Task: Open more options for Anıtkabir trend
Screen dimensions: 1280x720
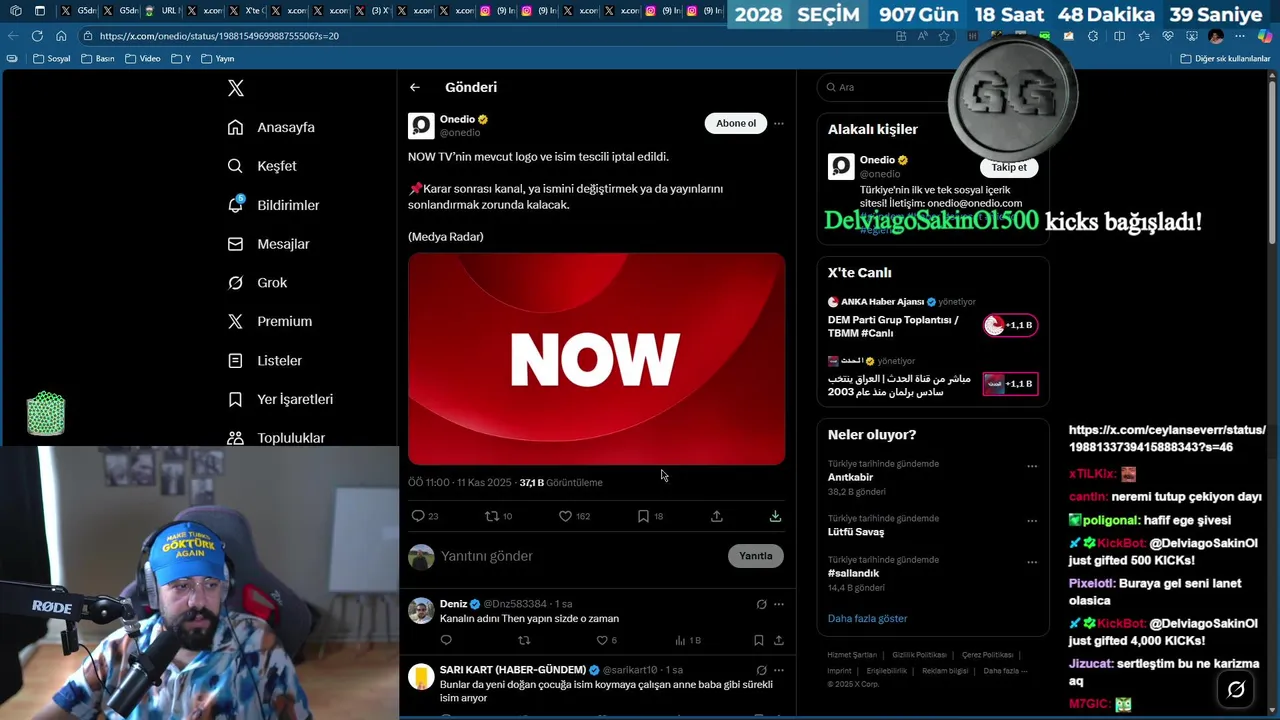Action: point(1032,466)
